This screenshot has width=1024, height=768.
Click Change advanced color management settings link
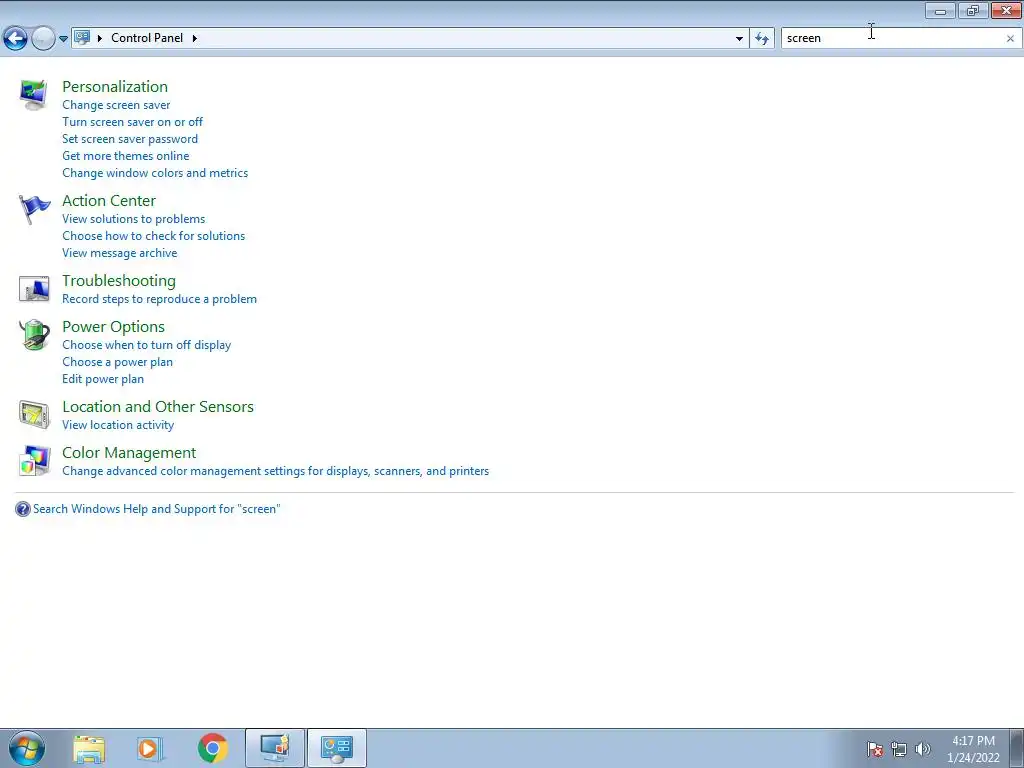tap(276, 471)
